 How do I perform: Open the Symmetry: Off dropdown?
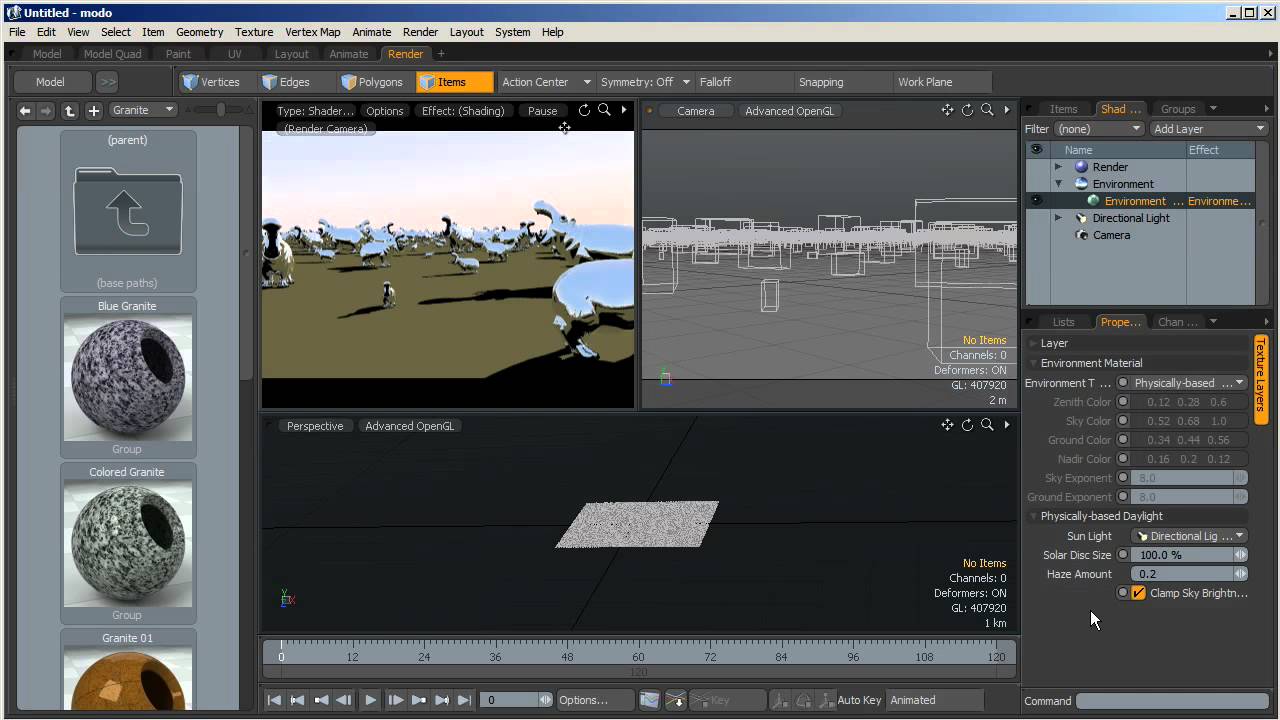645,82
